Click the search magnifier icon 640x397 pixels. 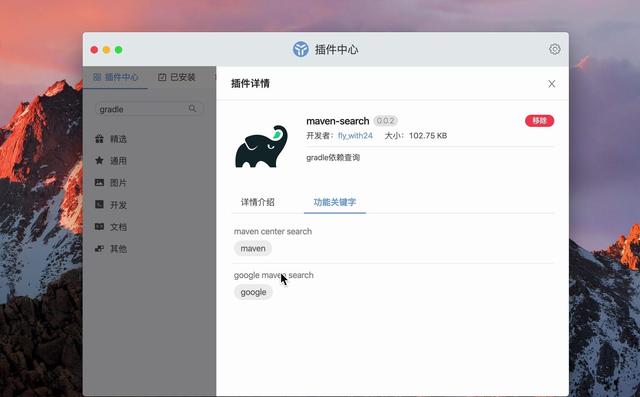tap(192, 109)
